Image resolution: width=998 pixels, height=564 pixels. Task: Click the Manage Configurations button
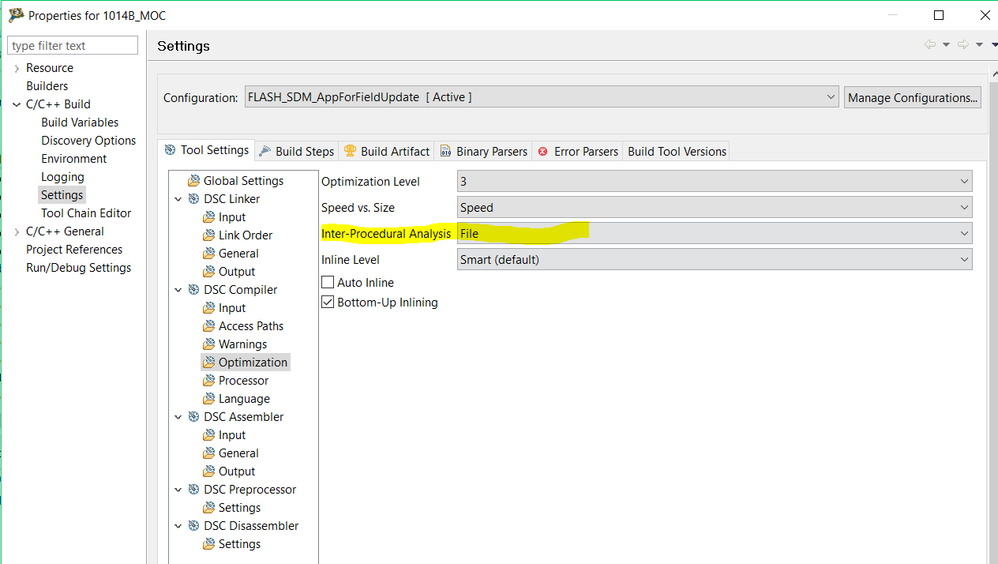pyautogui.click(x=912, y=97)
